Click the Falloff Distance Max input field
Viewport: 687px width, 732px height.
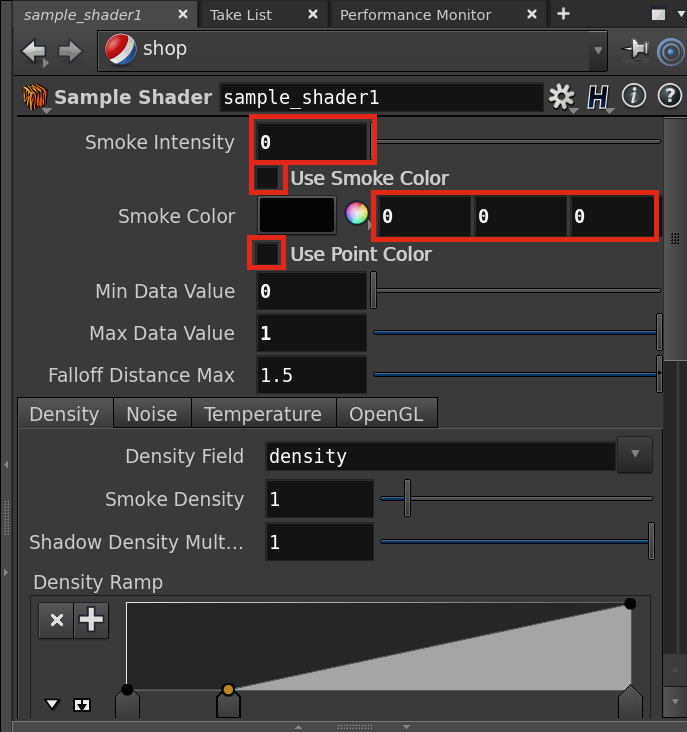311,375
